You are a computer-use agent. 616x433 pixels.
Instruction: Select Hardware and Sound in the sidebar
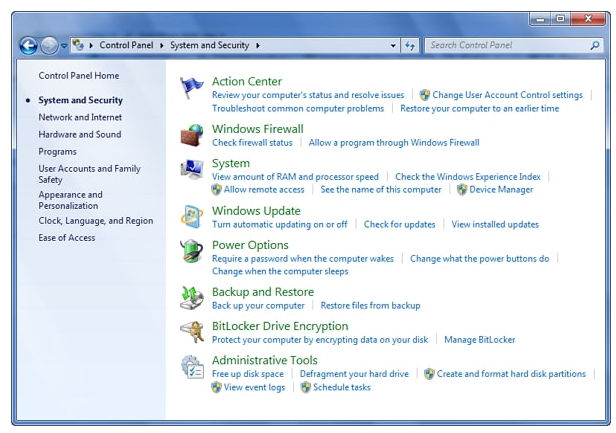pos(80,134)
